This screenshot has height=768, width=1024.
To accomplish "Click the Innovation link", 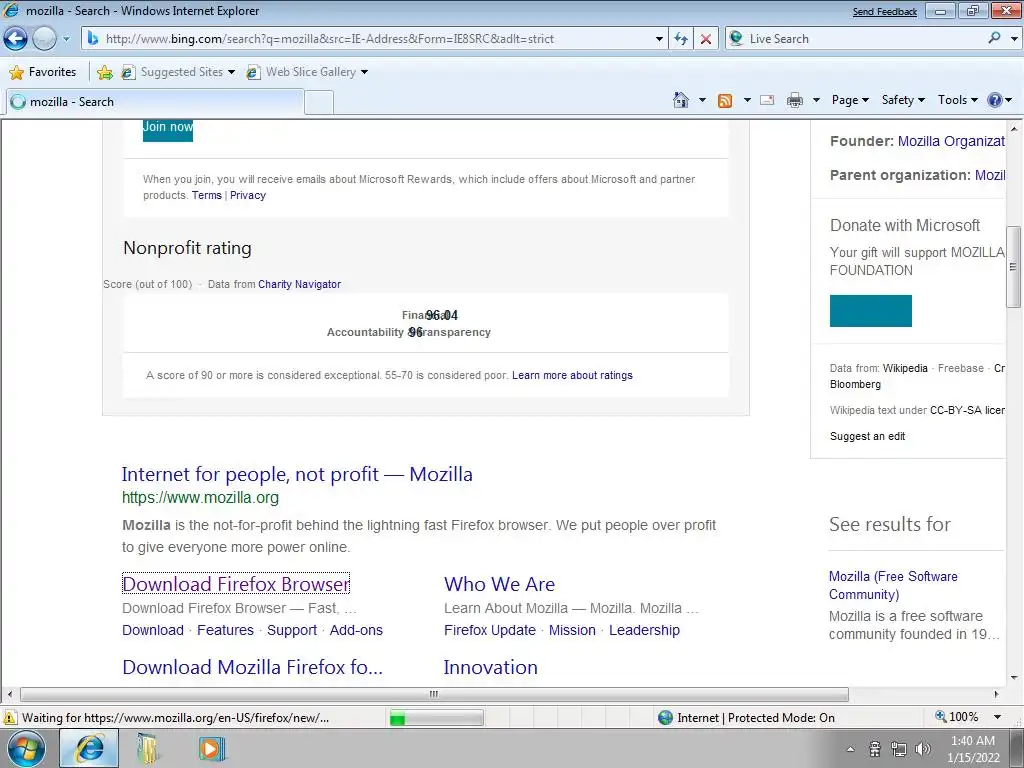I will pyautogui.click(x=490, y=667).
